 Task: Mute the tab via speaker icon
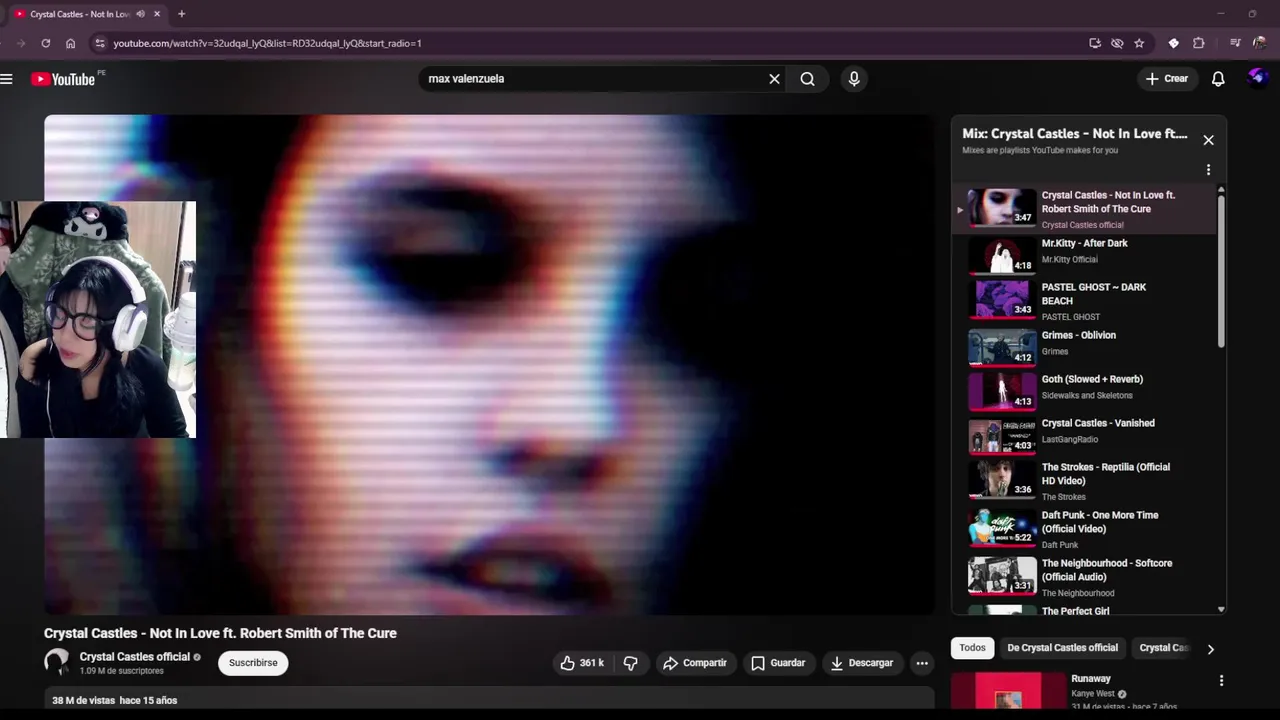point(140,14)
